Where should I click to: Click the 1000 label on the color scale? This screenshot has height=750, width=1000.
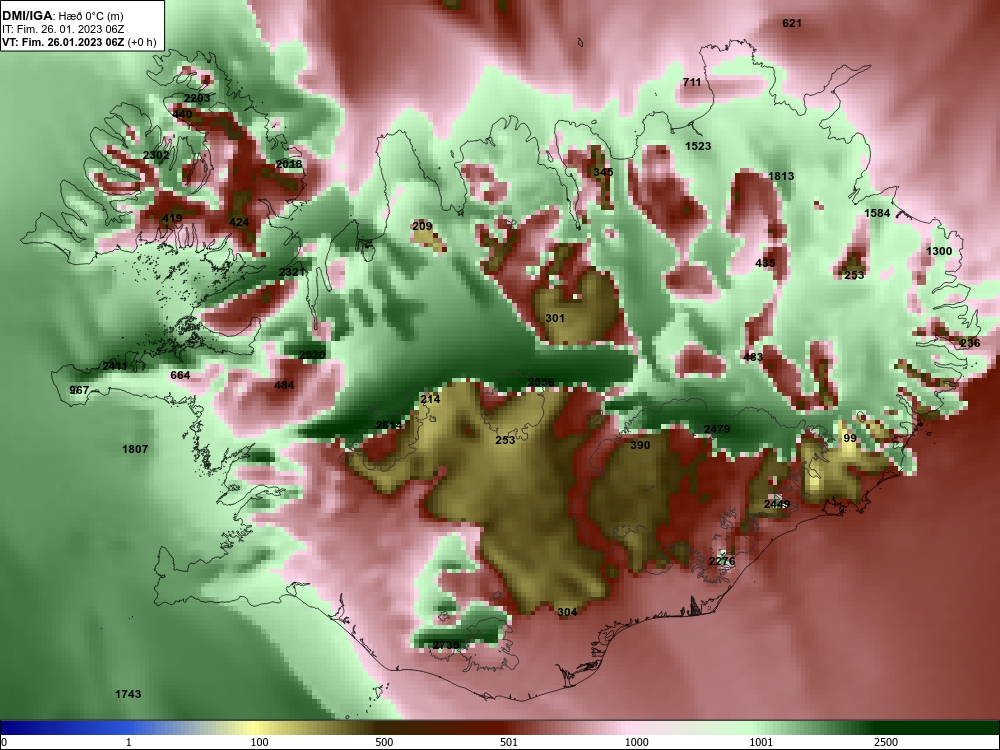(x=636, y=742)
